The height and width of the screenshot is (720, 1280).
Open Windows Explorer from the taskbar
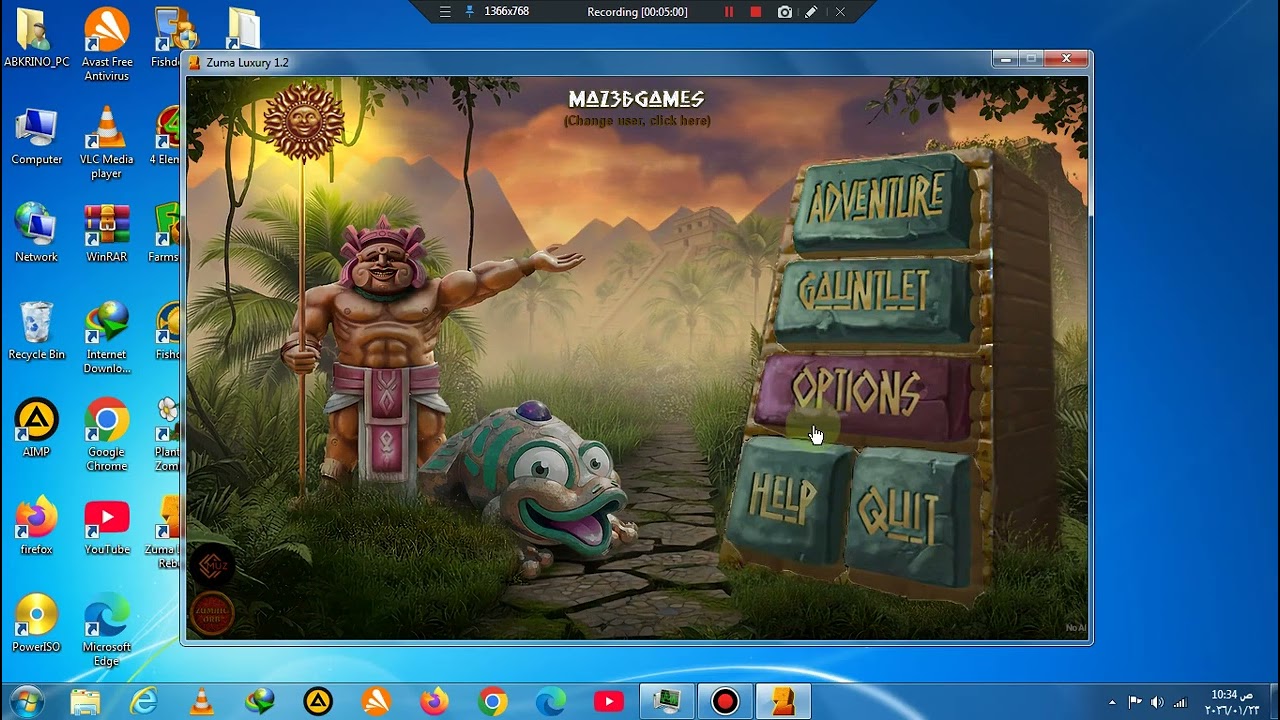pos(86,702)
